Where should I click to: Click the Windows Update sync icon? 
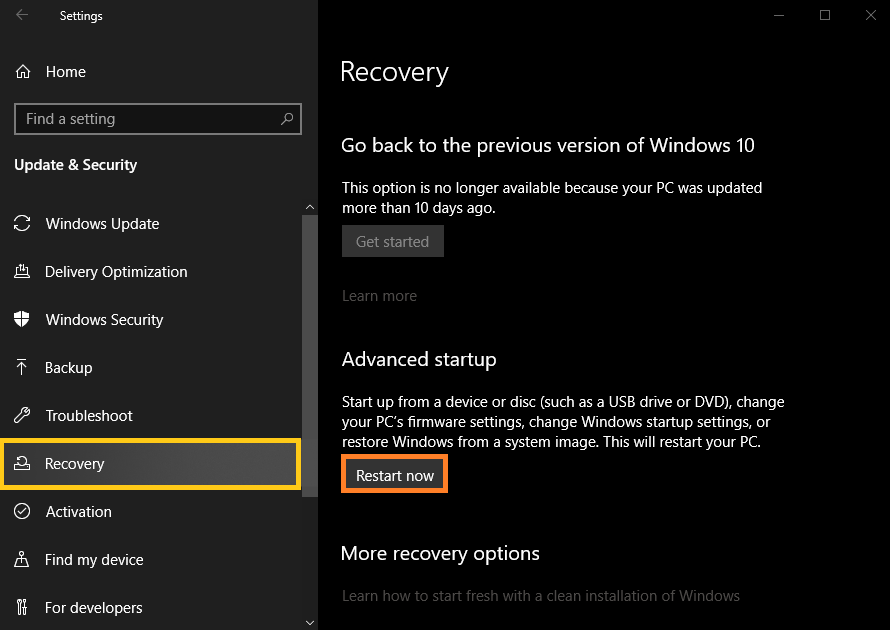point(22,224)
